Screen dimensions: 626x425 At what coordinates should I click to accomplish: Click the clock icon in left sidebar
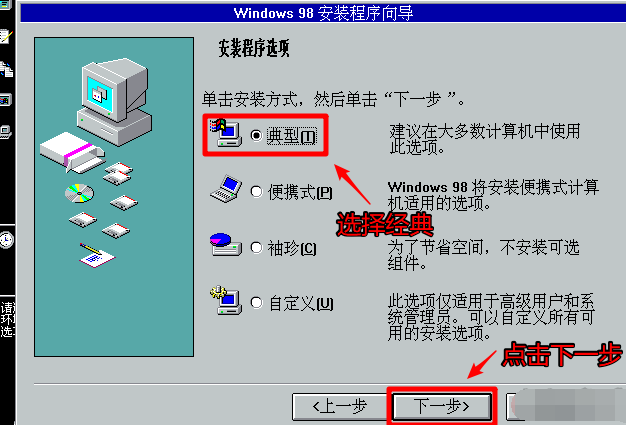(x=6, y=240)
